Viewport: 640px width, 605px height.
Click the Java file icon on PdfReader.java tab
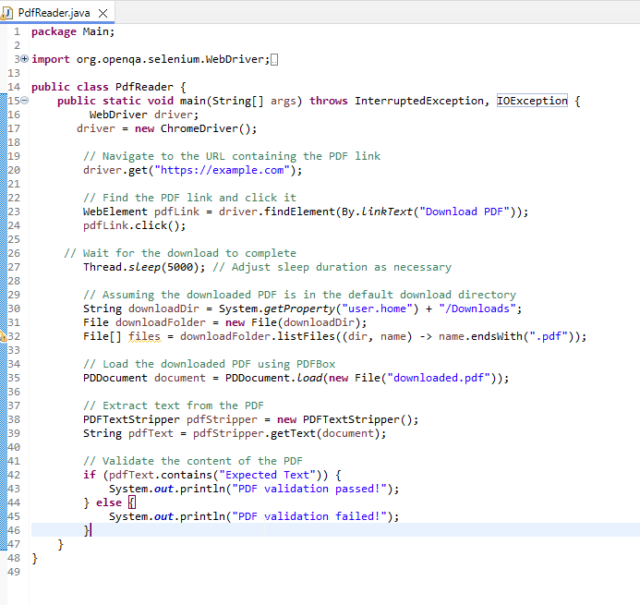pos(9,10)
